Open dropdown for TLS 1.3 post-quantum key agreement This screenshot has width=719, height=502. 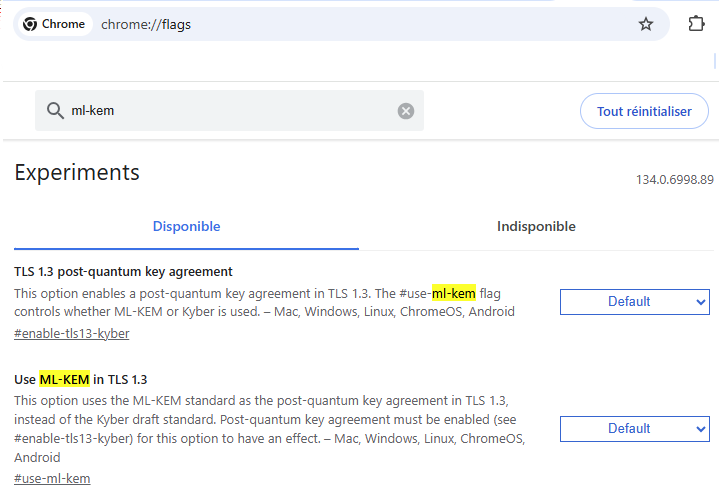(634, 301)
